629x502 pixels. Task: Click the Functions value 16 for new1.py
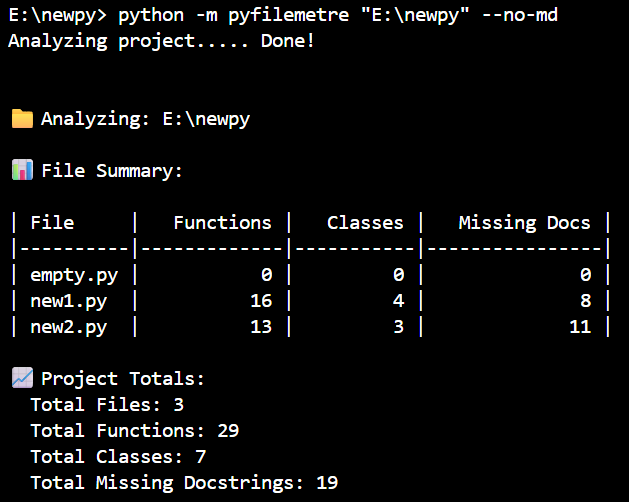[261, 301]
